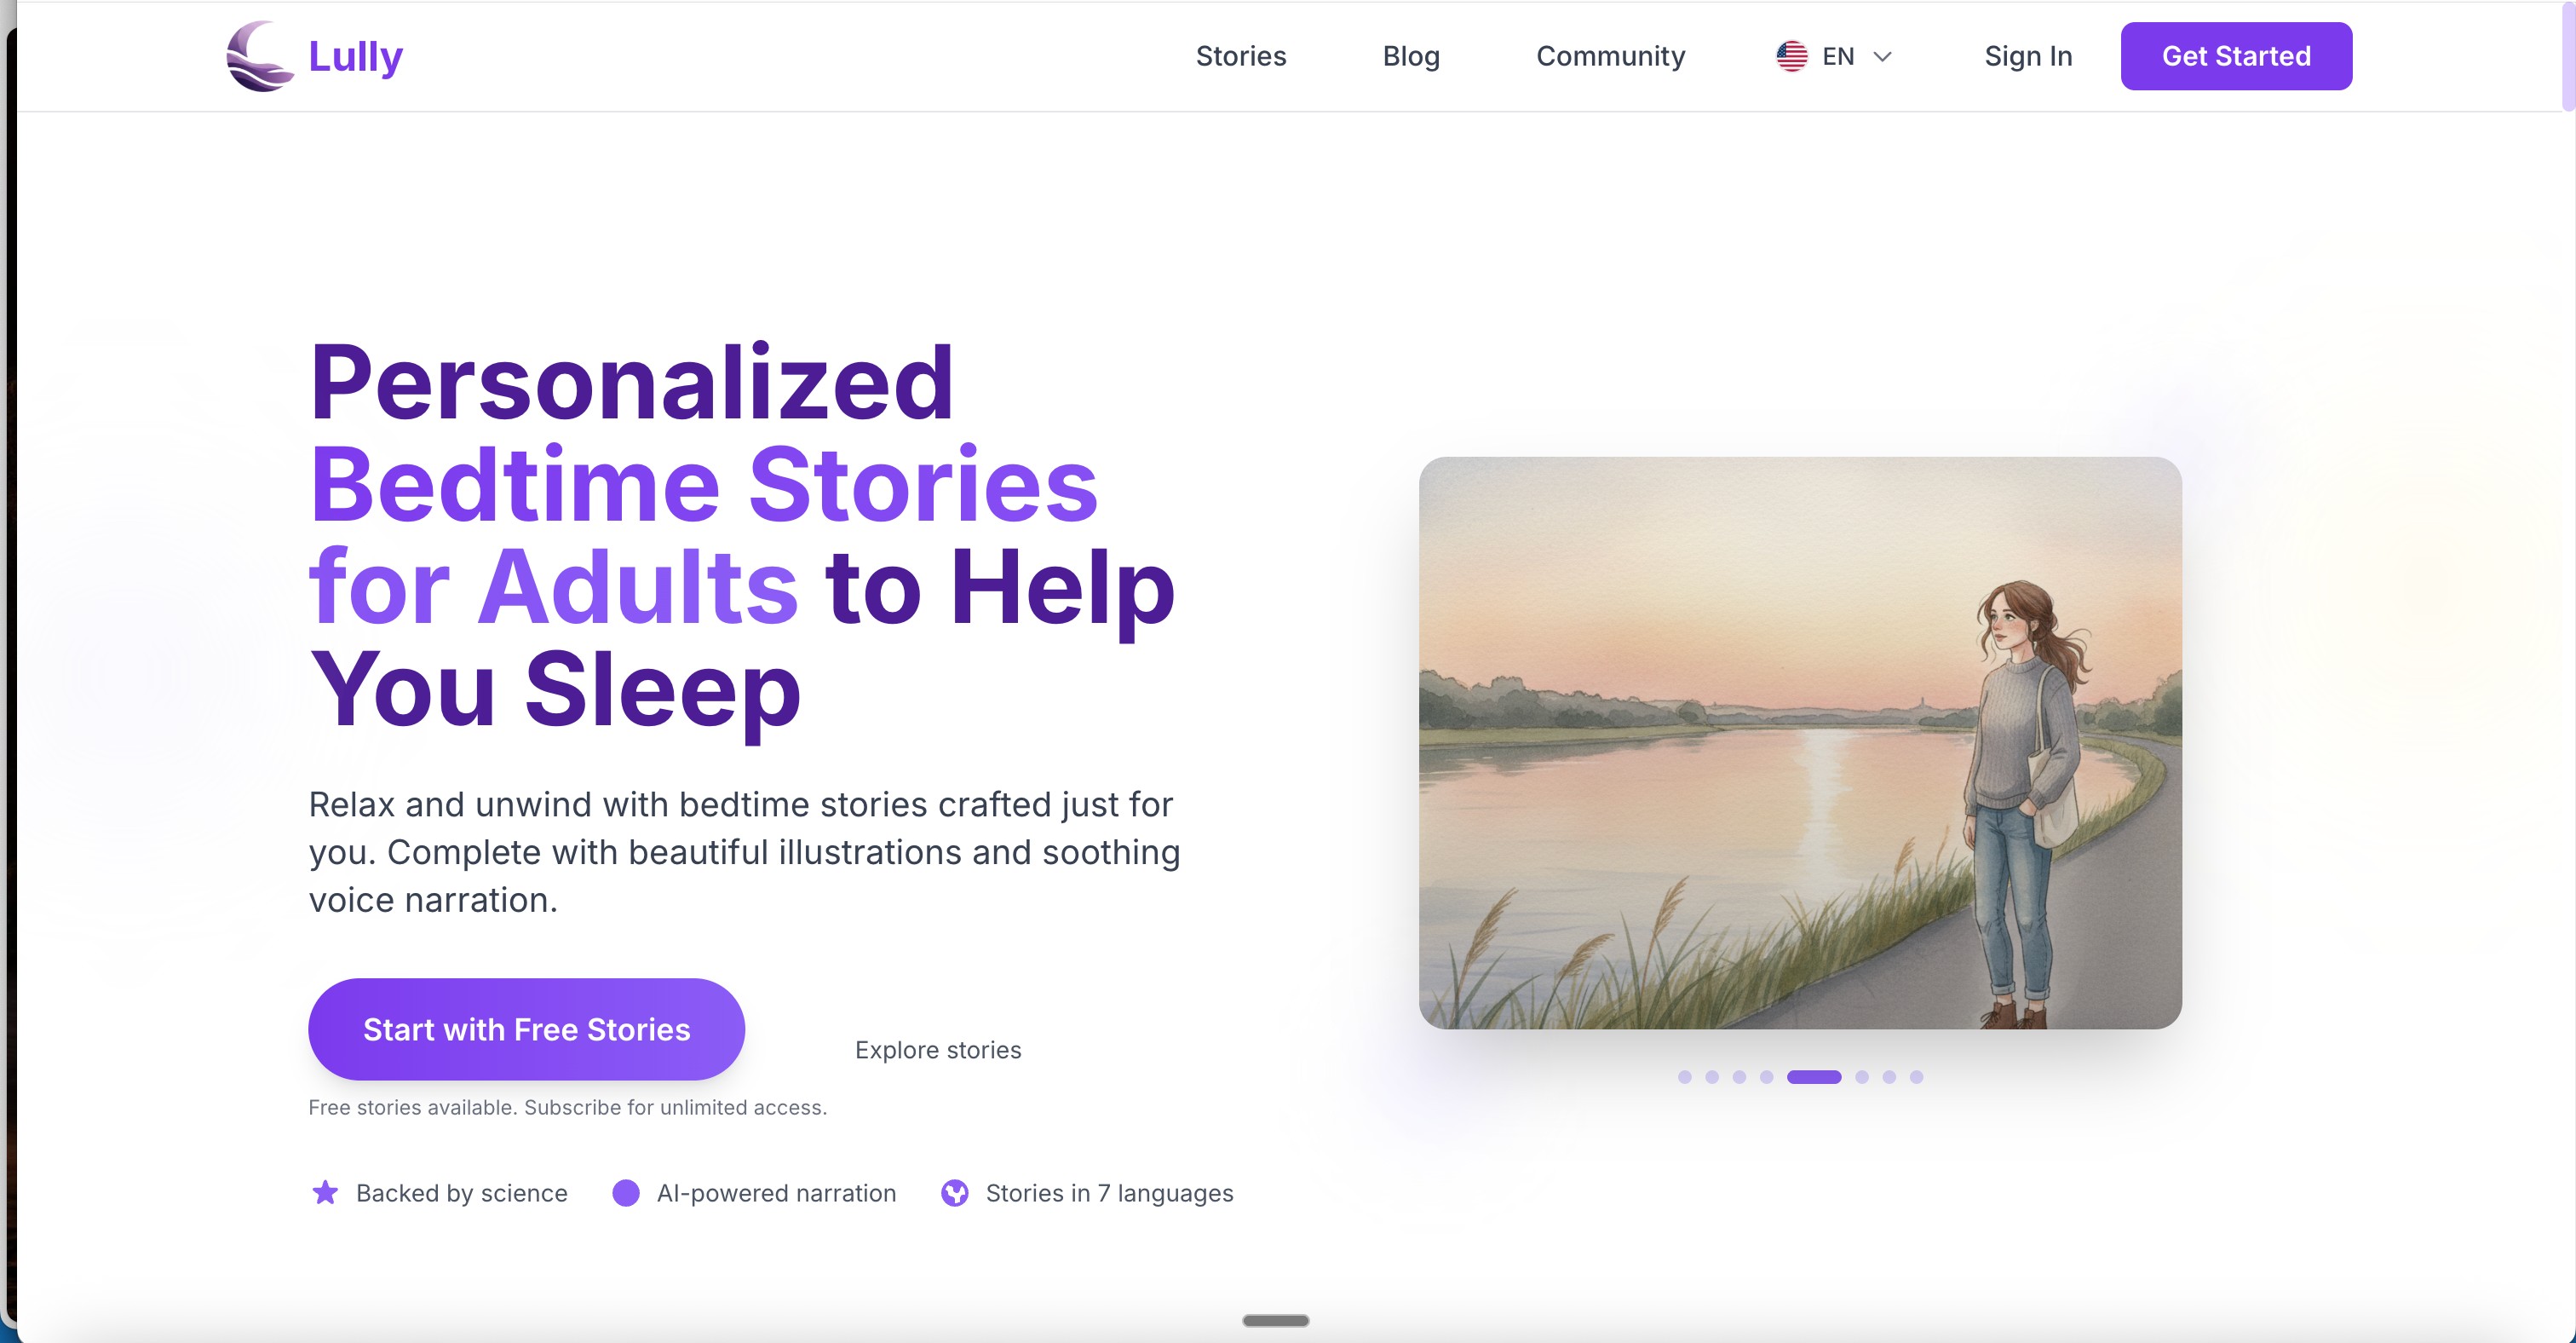Open the Stories menu item
Image resolution: width=2576 pixels, height=1343 pixels.
[1241, 56]
